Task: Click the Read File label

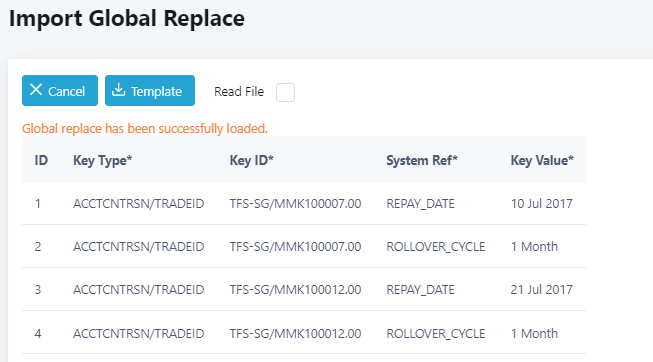Action: (239, 92)
